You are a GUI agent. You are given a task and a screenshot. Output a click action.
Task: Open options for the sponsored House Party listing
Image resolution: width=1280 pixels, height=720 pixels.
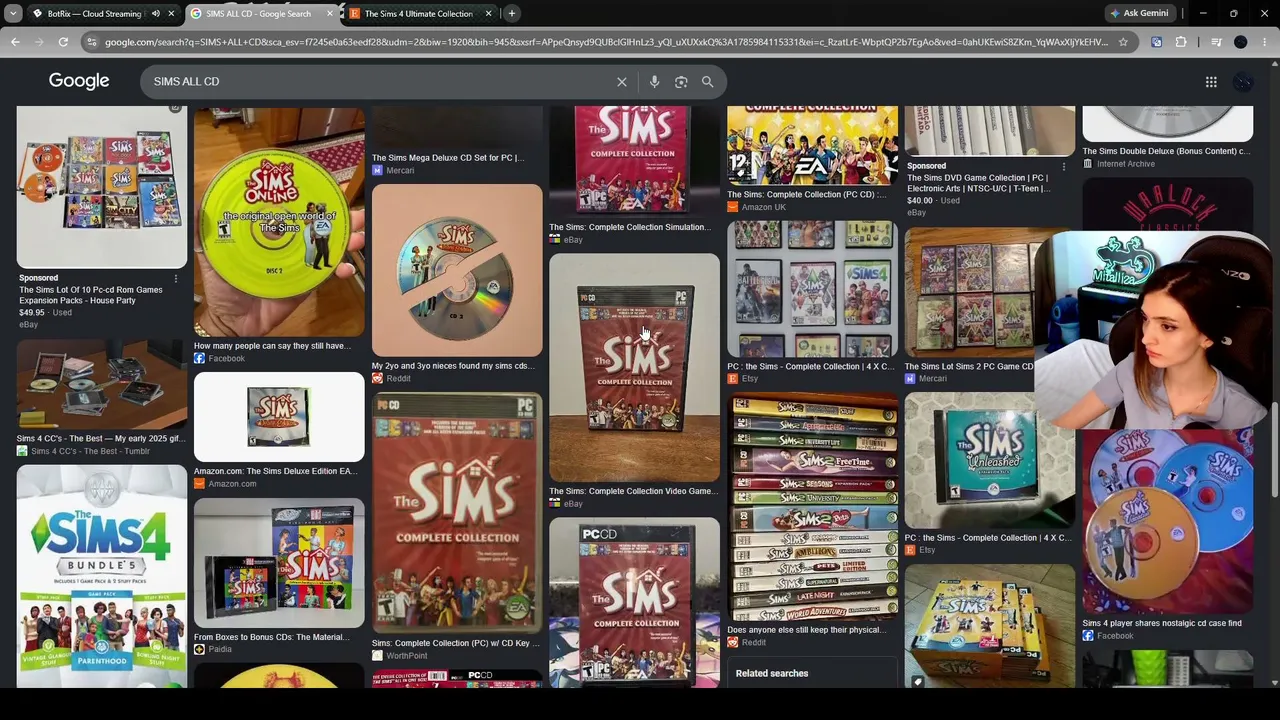(x=175, y=278)
